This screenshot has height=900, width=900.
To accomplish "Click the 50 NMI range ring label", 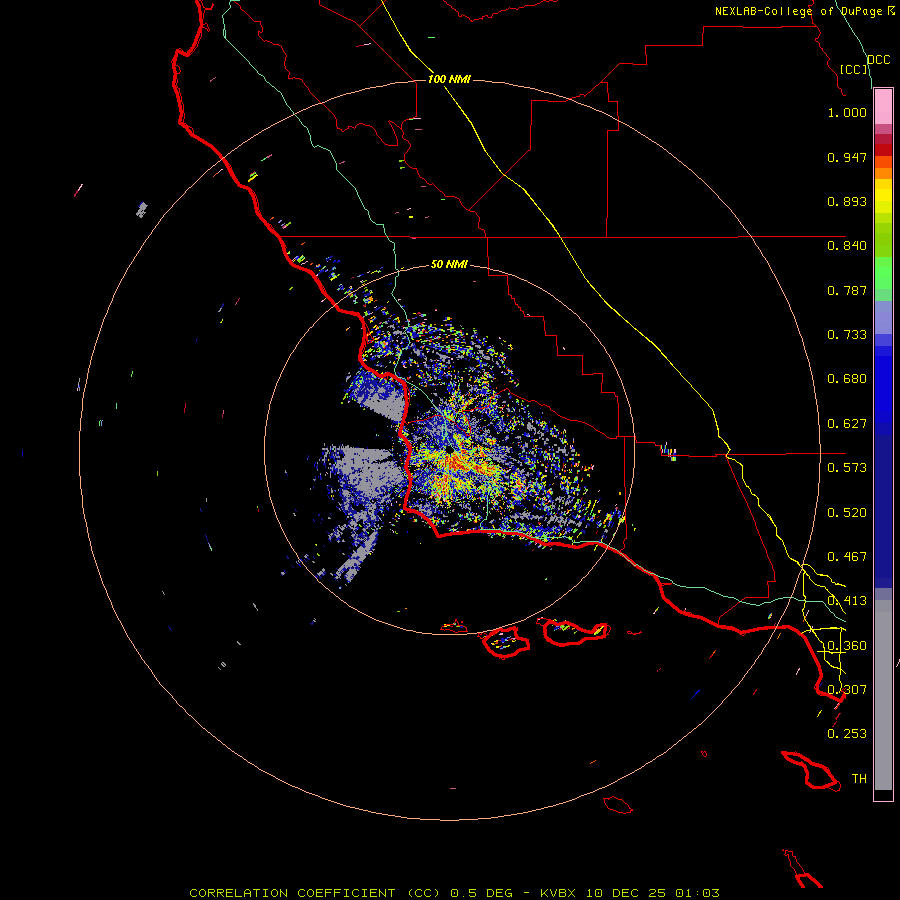I will (x=449, y=264).
